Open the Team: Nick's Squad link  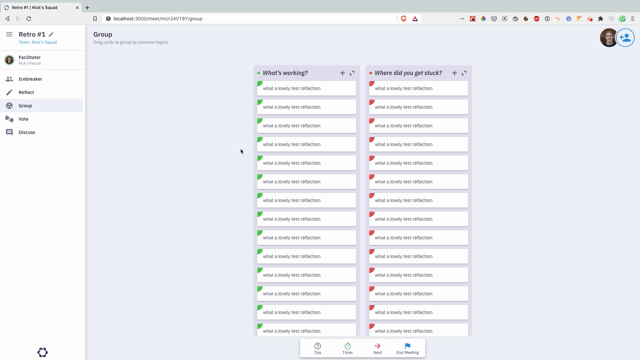click(38, 42)
